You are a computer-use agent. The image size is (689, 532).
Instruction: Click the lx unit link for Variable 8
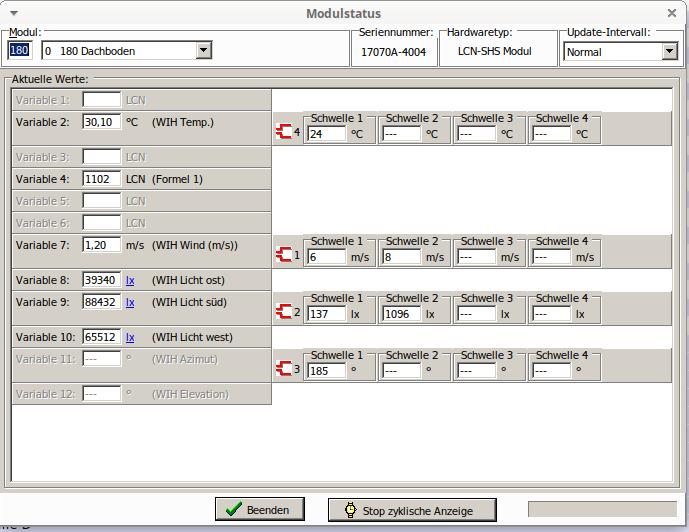pos(130,280)
